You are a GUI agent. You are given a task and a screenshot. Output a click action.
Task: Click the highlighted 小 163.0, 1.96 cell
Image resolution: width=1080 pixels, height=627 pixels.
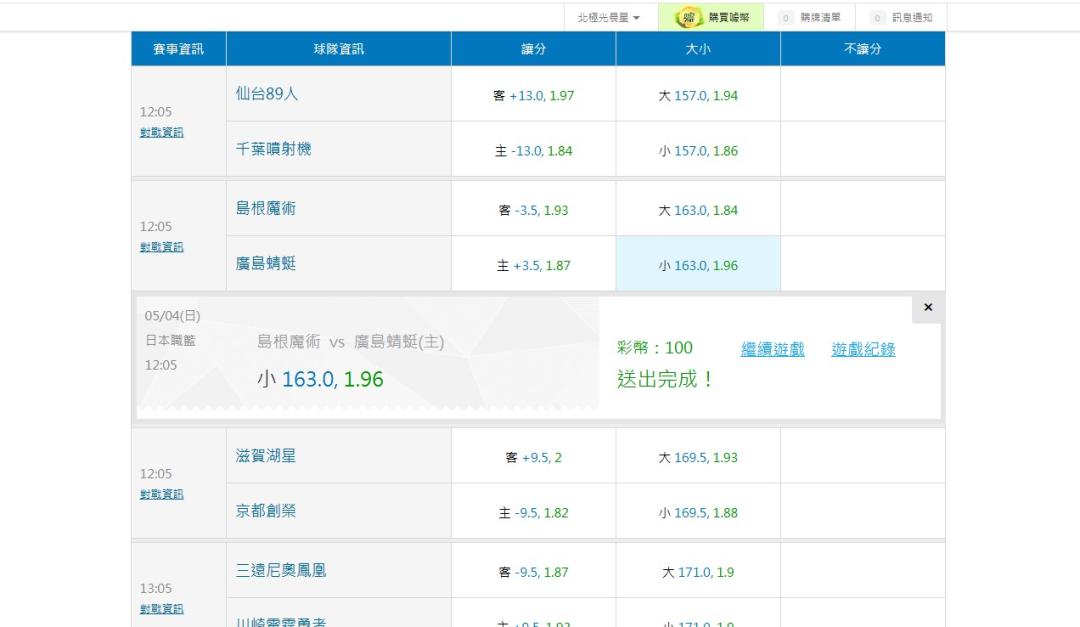pos(698,265)
